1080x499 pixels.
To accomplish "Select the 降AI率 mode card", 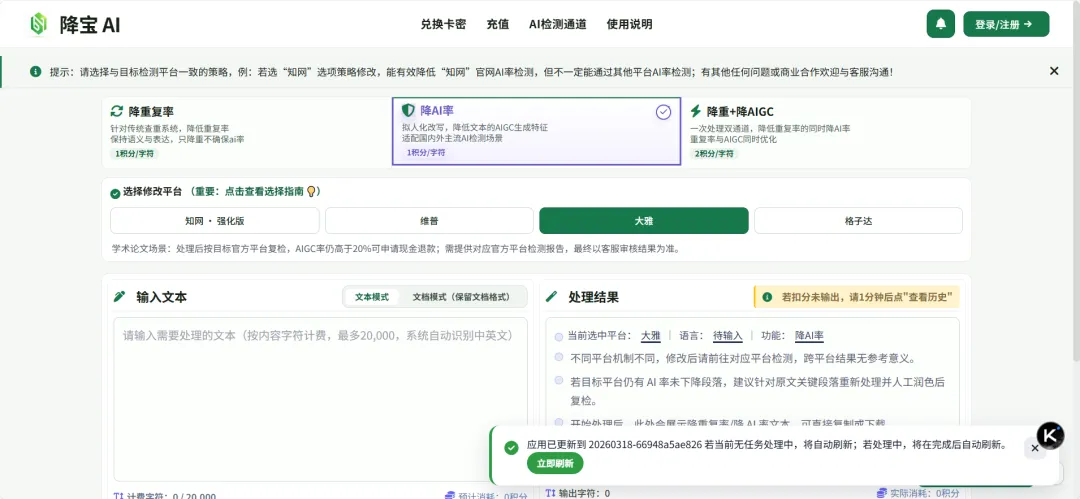I will tap(537, 132).
